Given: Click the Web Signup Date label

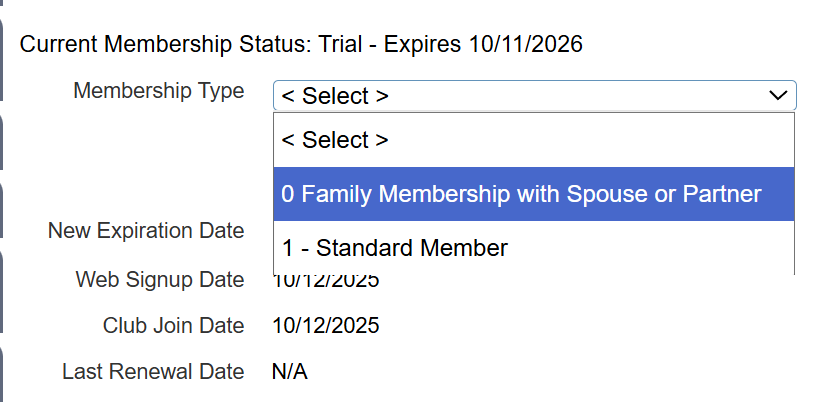Looking at the screenshot, I should coord(160,279).
